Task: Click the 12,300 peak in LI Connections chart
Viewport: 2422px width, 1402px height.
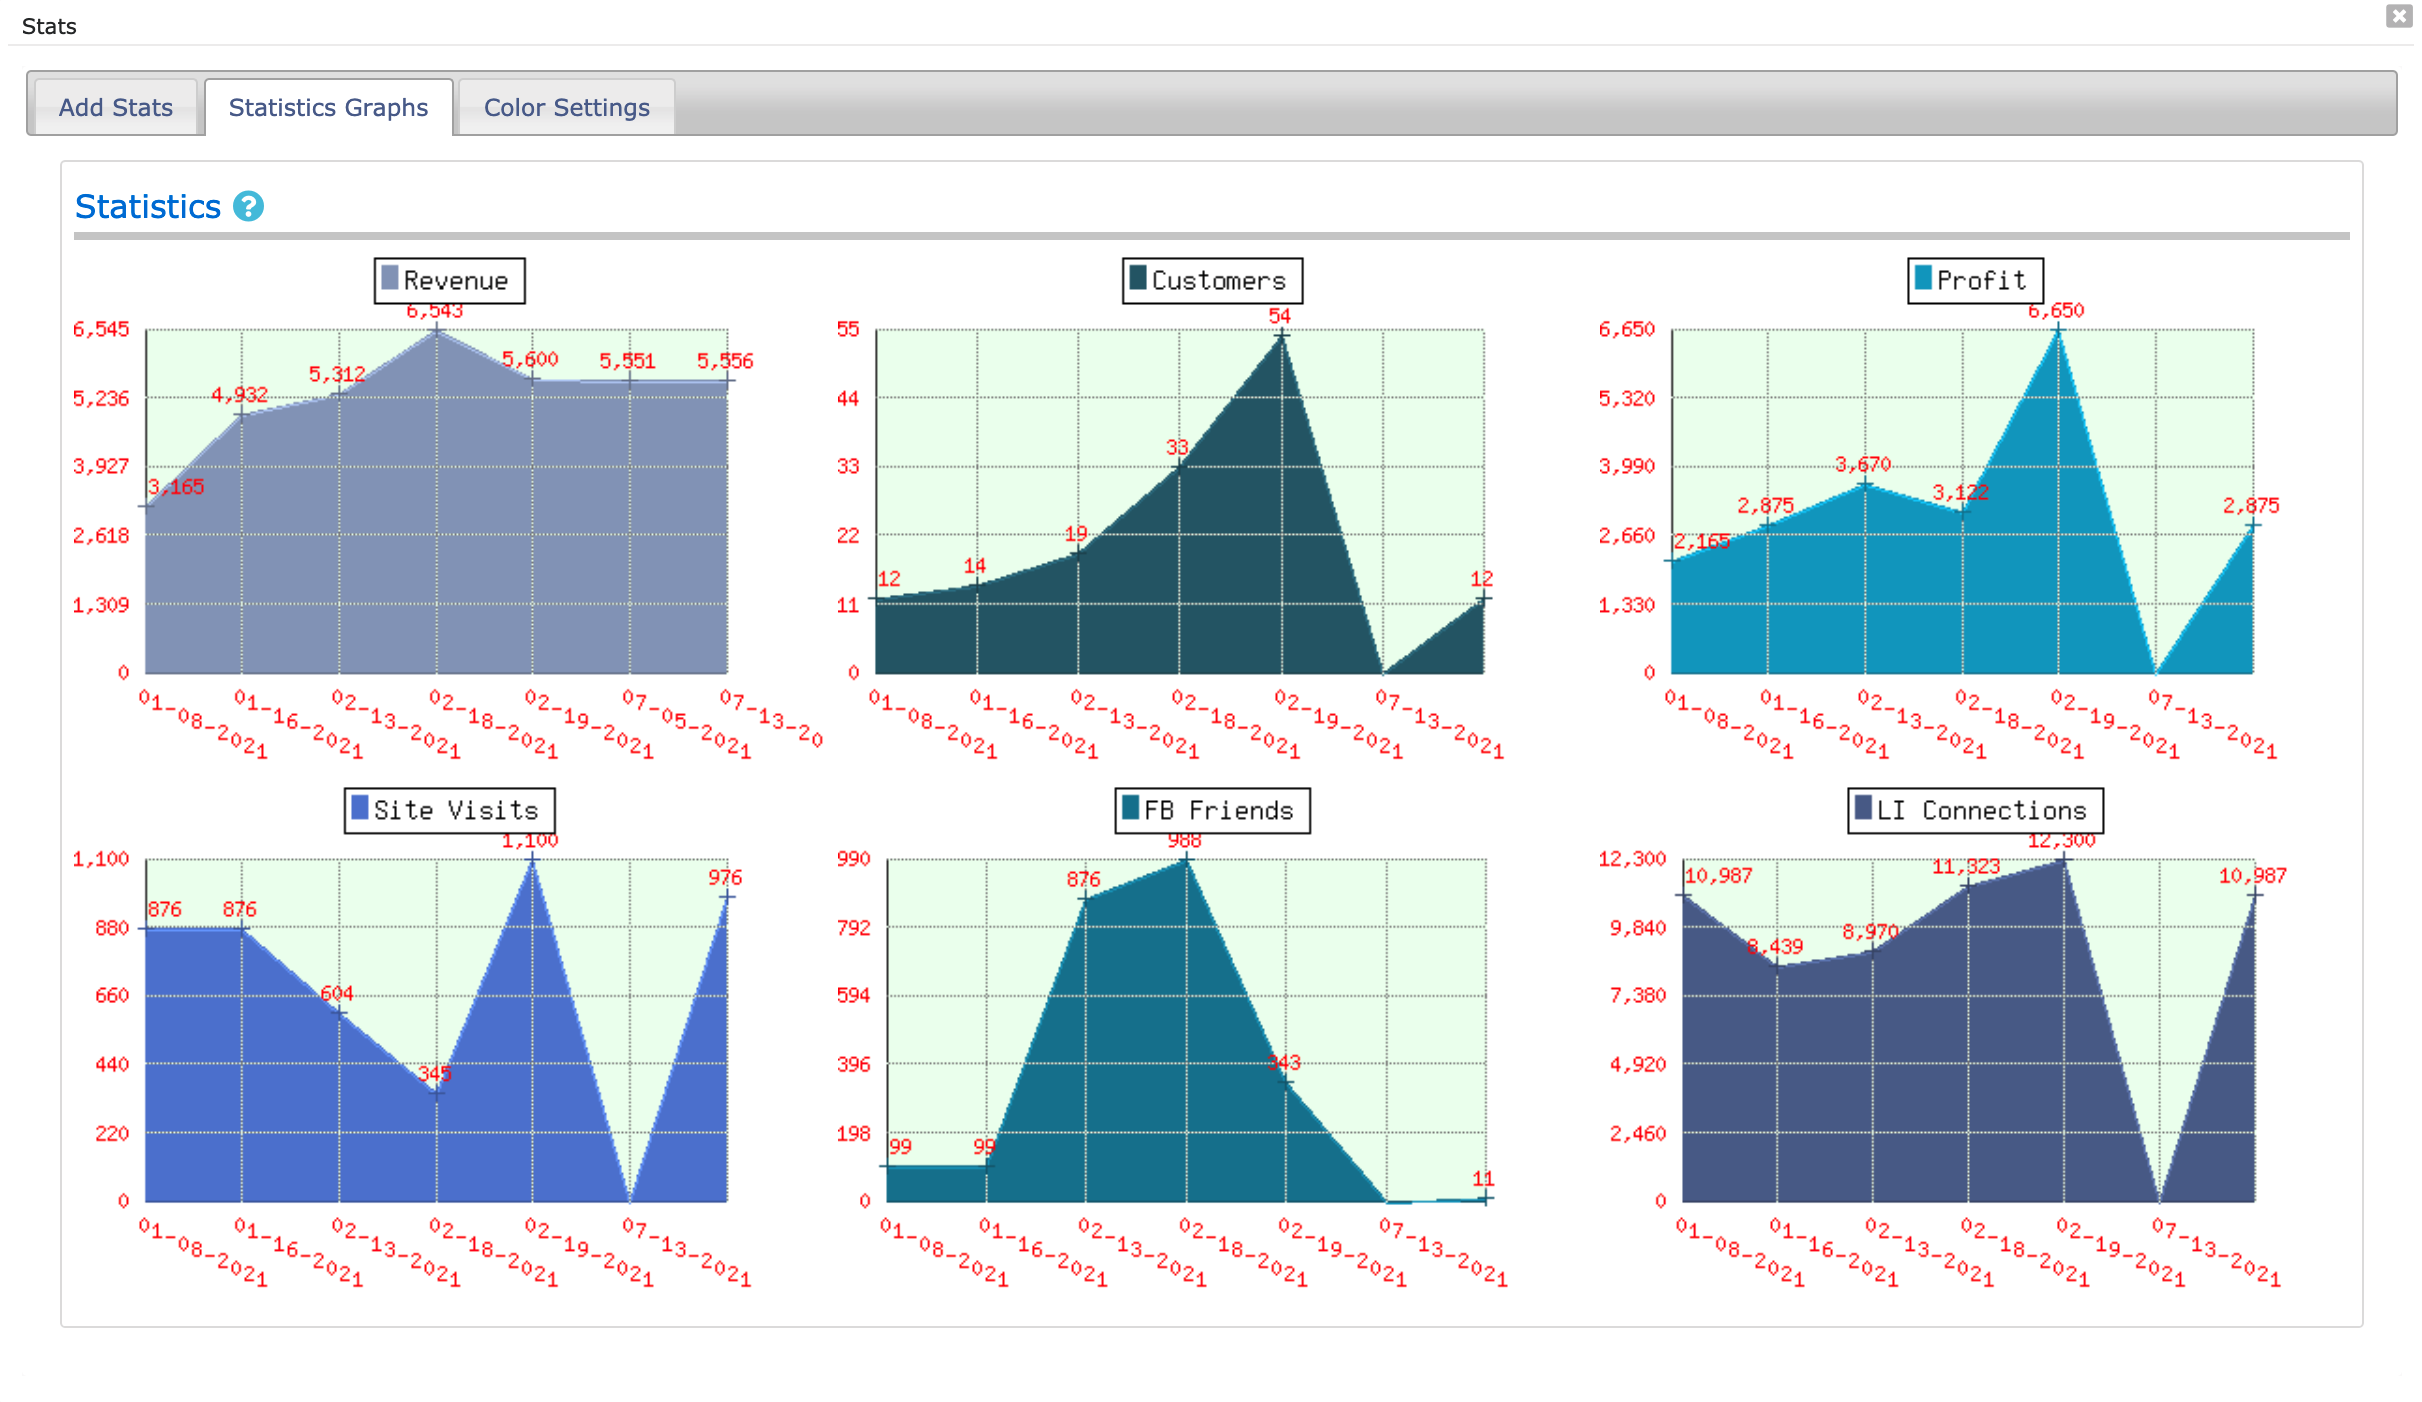Action: (x=2063, y=859)
